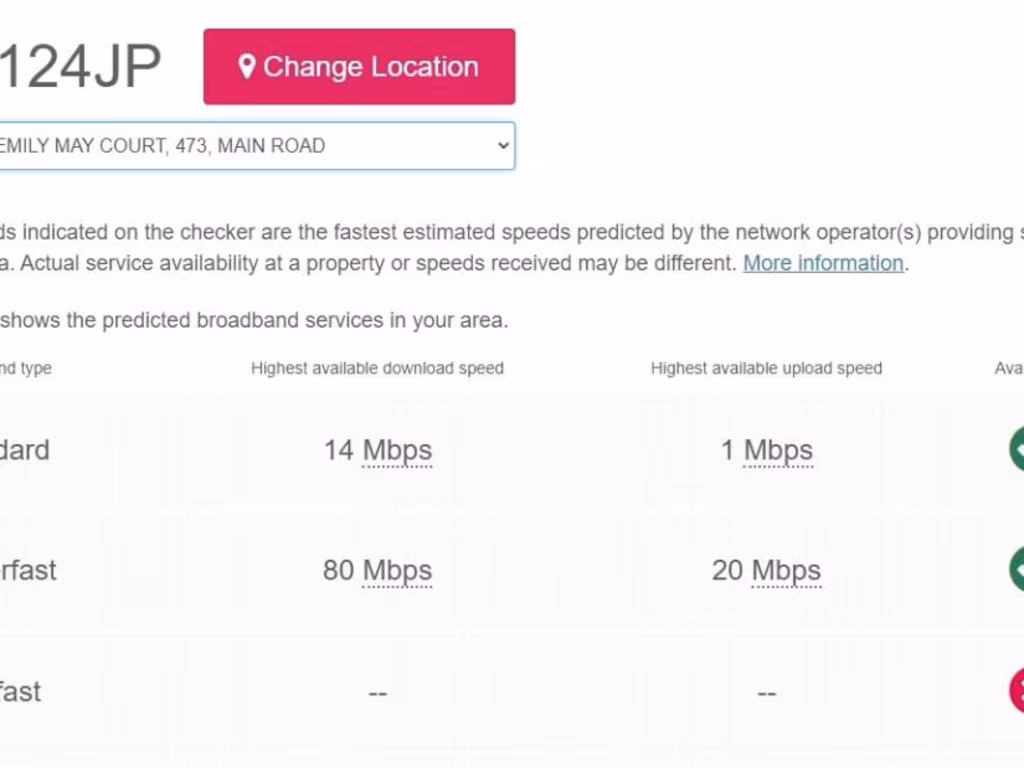Select the Superfast broadband row label
Image resolution: width=1024 pixels, height=768 pixels.
pyautogui.click(x=28, y=570)
